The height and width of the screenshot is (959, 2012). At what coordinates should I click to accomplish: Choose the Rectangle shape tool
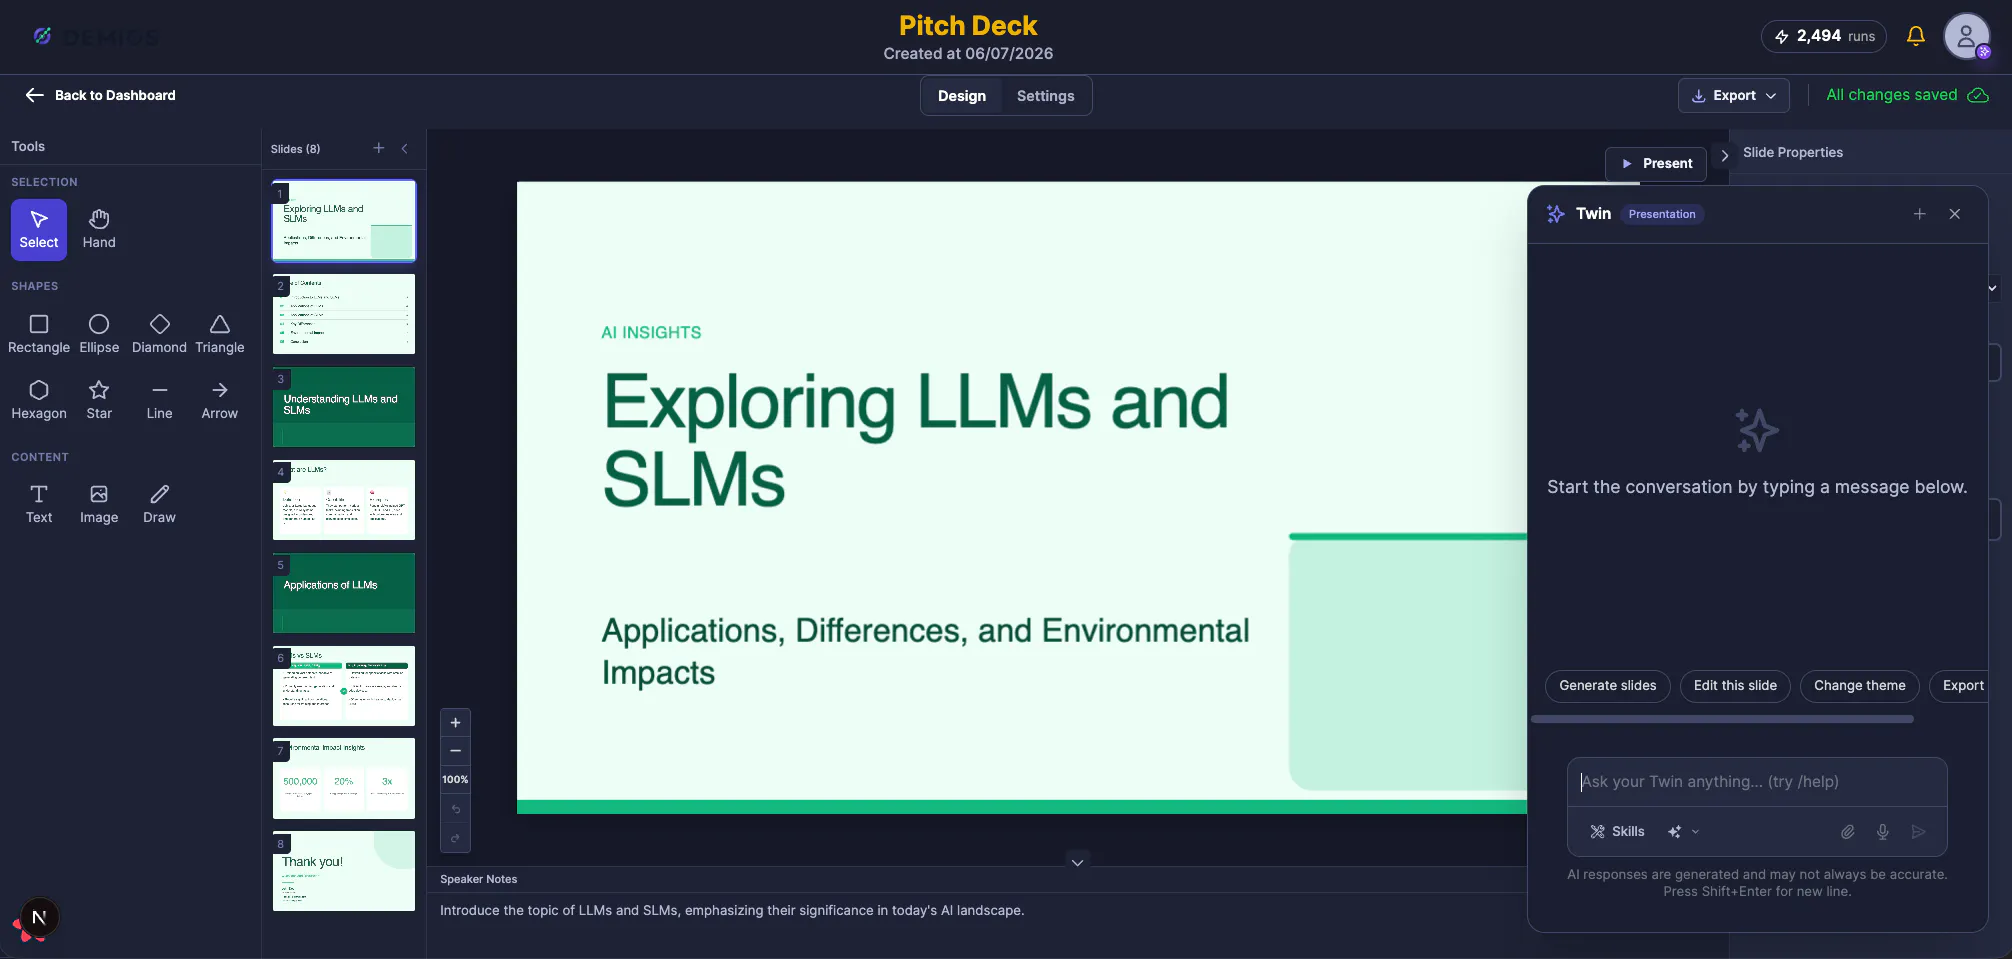[x=39, y=334]
